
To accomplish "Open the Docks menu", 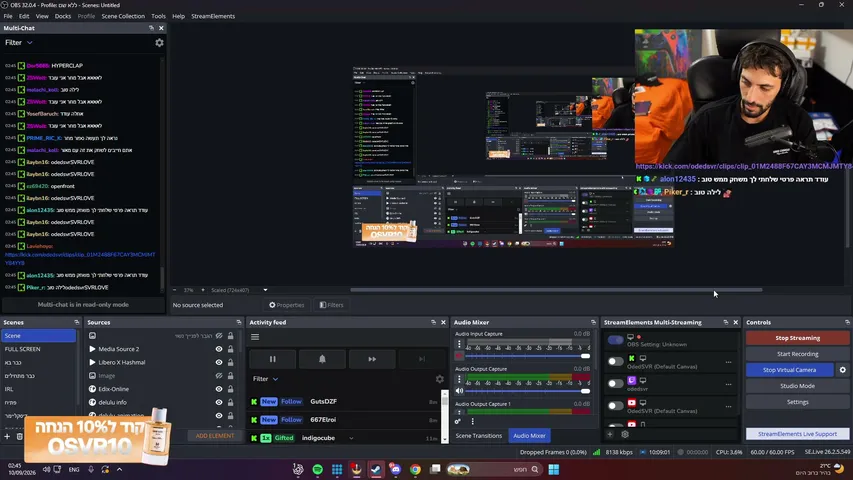I will pos(63,16).
